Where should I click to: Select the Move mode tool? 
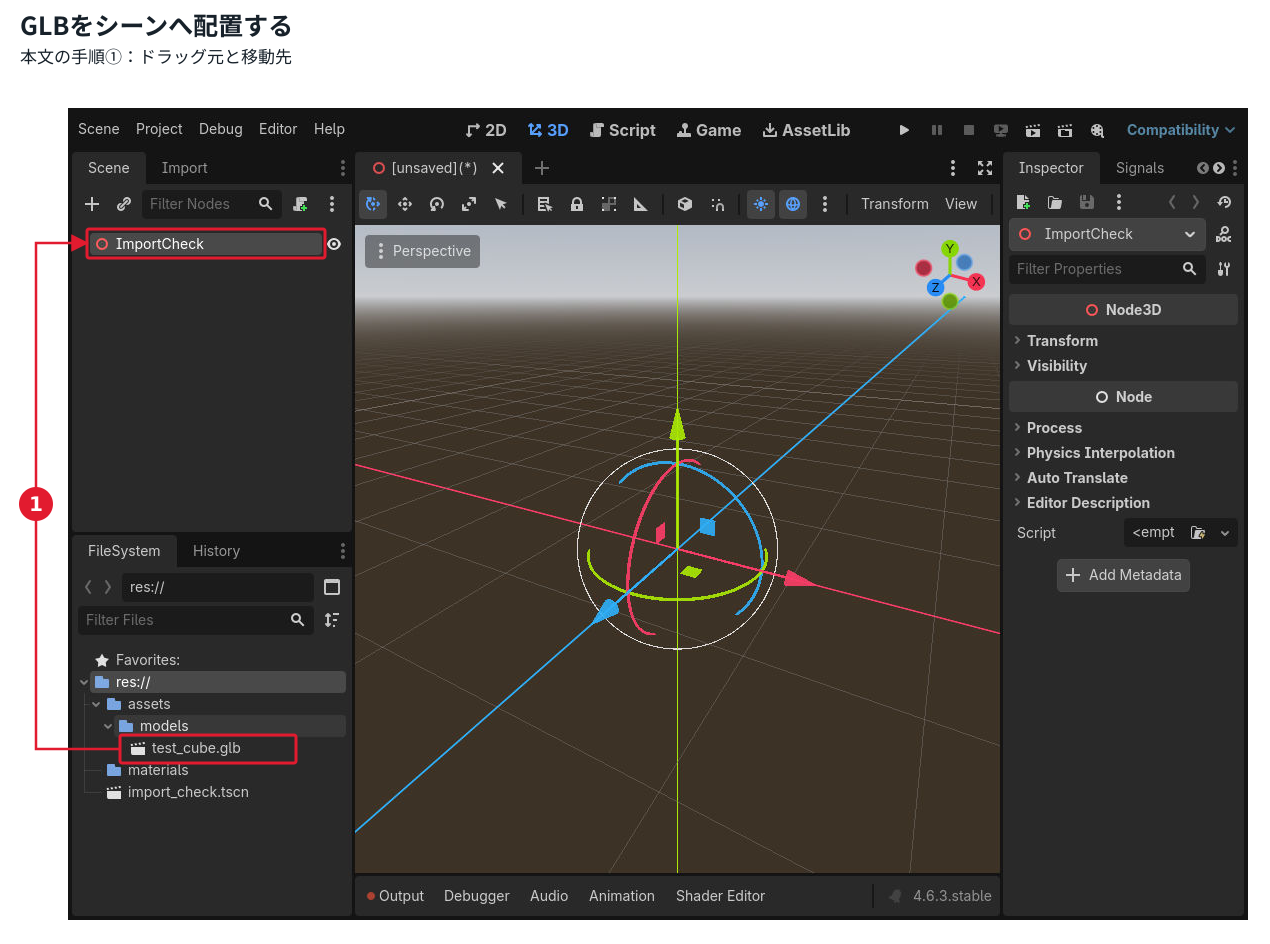405,204
